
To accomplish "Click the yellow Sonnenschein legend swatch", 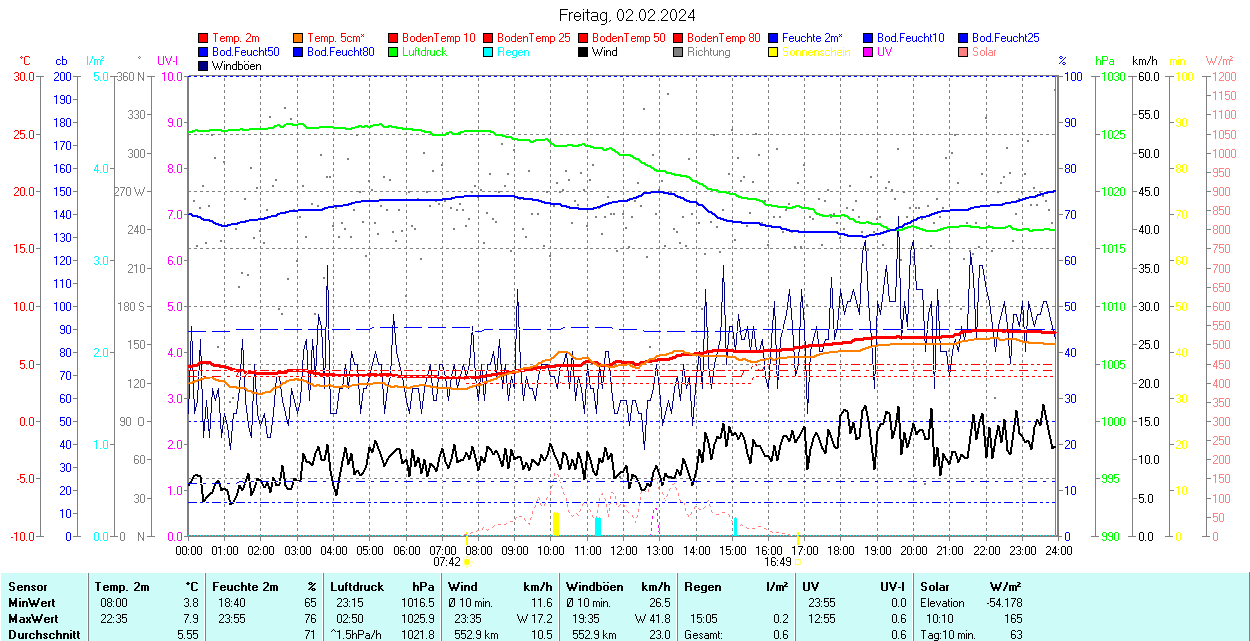I will pyautogui.click(x=774, y=52).
